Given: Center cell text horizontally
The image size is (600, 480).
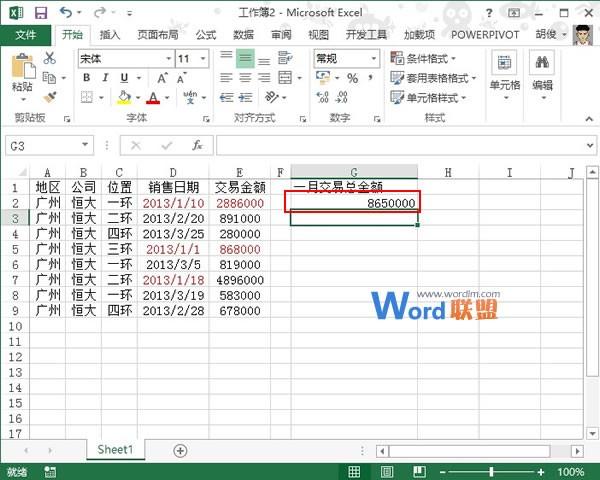Looking at the screenshot, I should pos(245,78).
